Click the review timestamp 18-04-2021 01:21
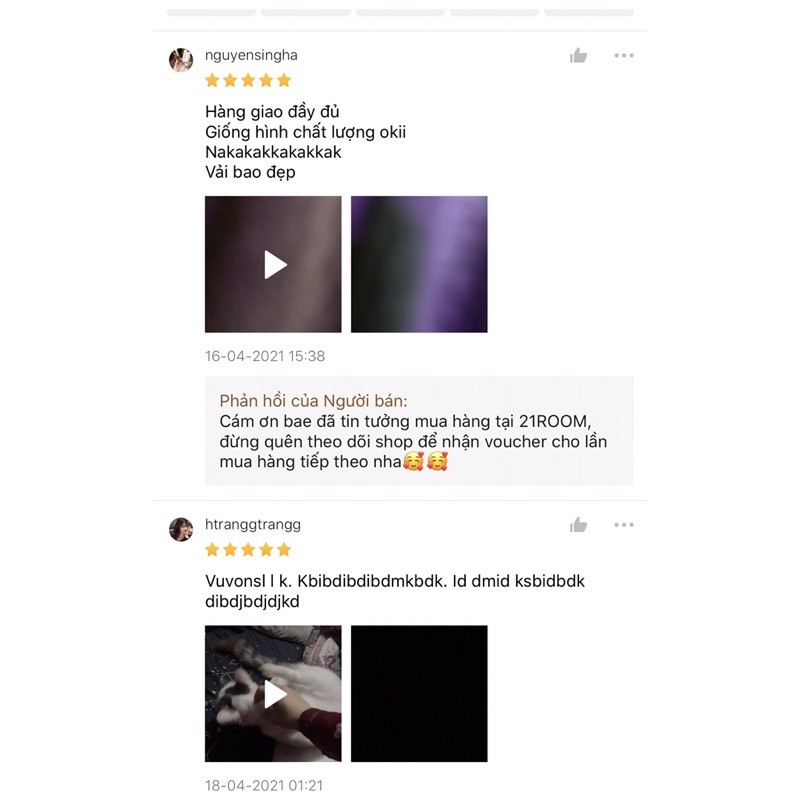Viewport: 800px width, 800px height. point(264,785)
